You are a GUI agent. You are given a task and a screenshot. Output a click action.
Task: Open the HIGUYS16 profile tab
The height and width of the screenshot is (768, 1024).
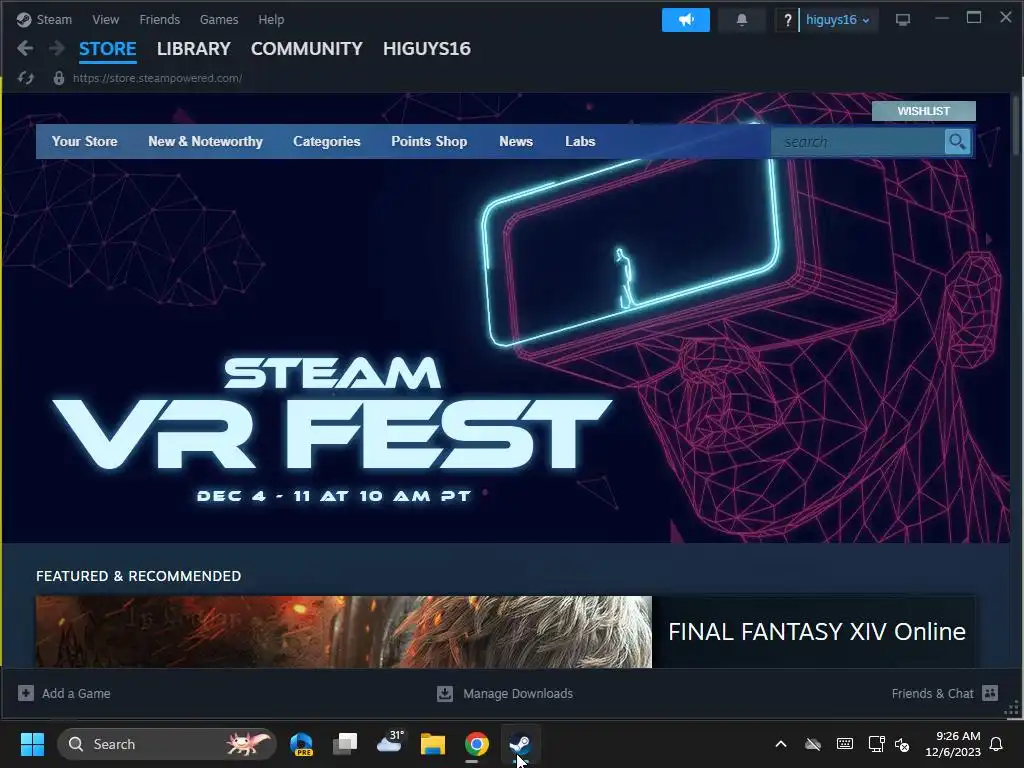coord(426,48)
